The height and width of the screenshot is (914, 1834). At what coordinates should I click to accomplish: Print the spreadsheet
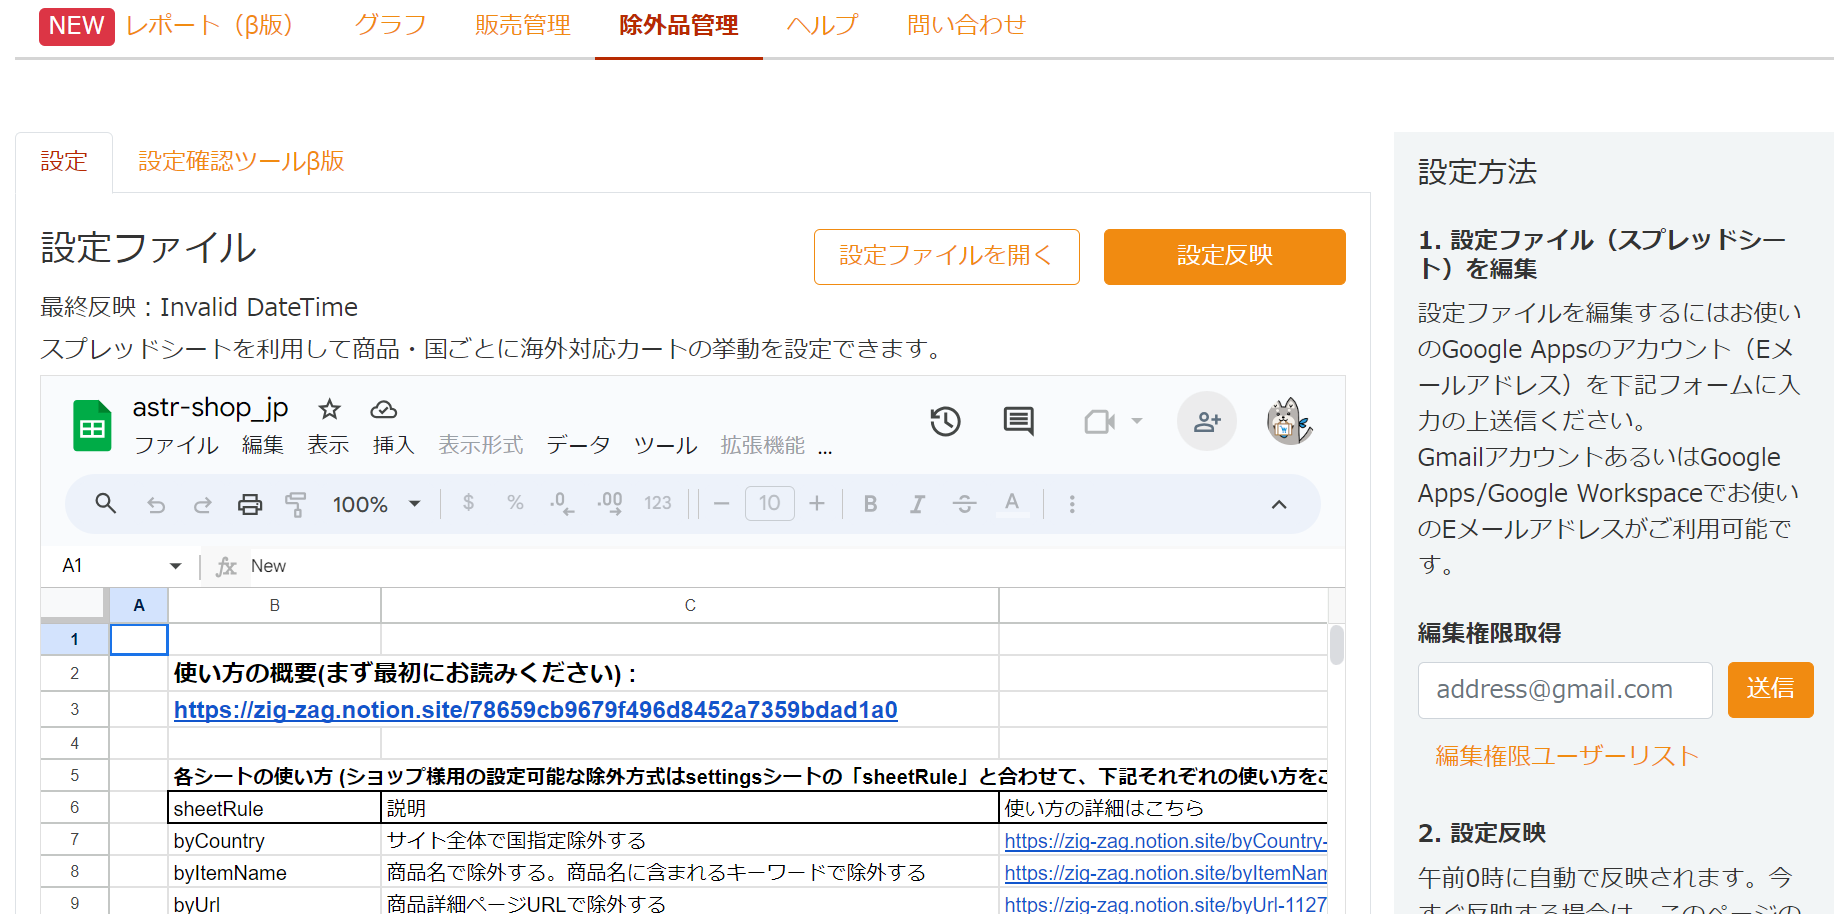(x=250, y=504)
